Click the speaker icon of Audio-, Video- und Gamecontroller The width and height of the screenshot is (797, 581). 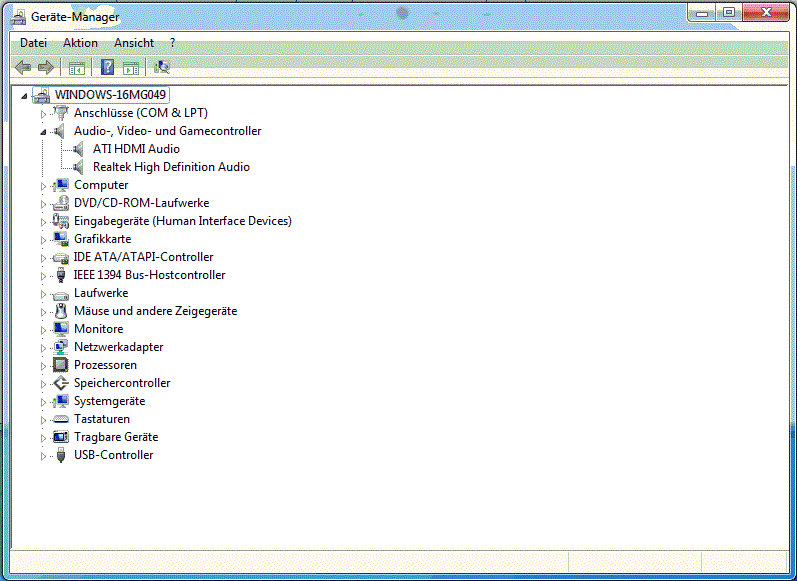60,131
